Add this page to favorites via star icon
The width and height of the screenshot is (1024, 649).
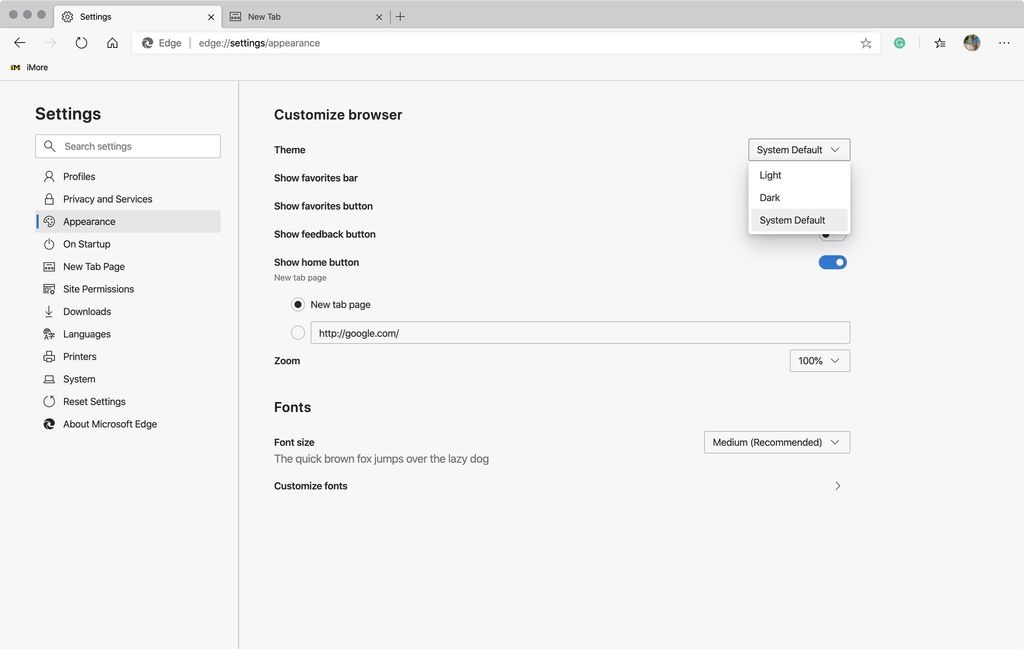tap(866, 42)
